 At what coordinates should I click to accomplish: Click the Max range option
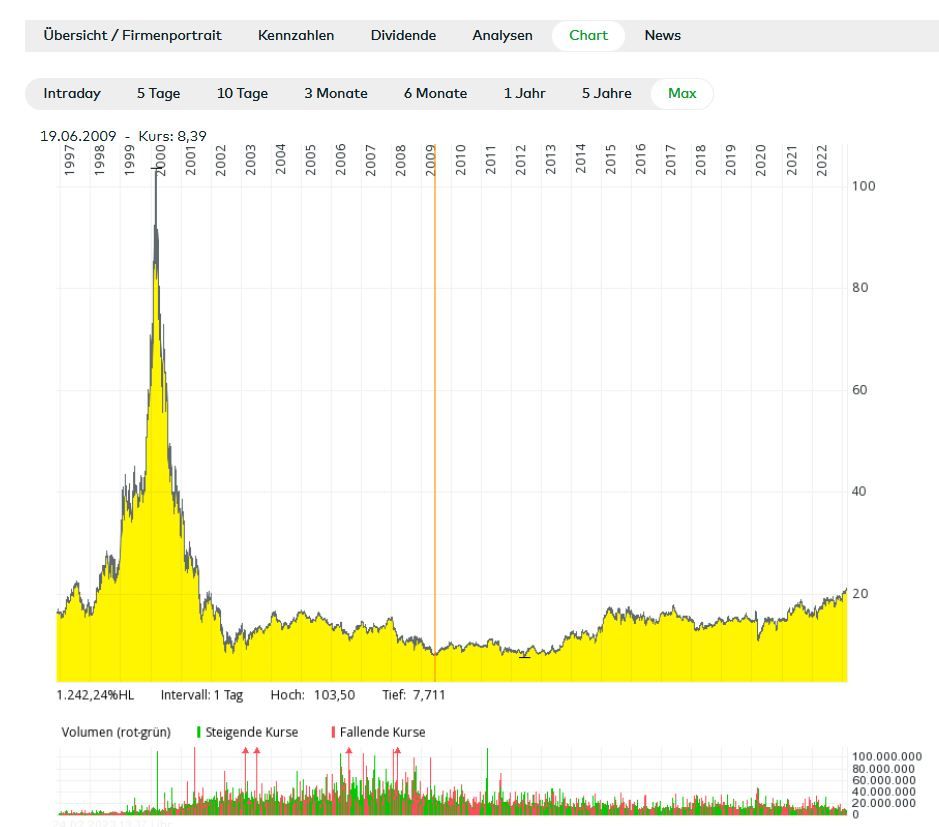click(682, 93)
